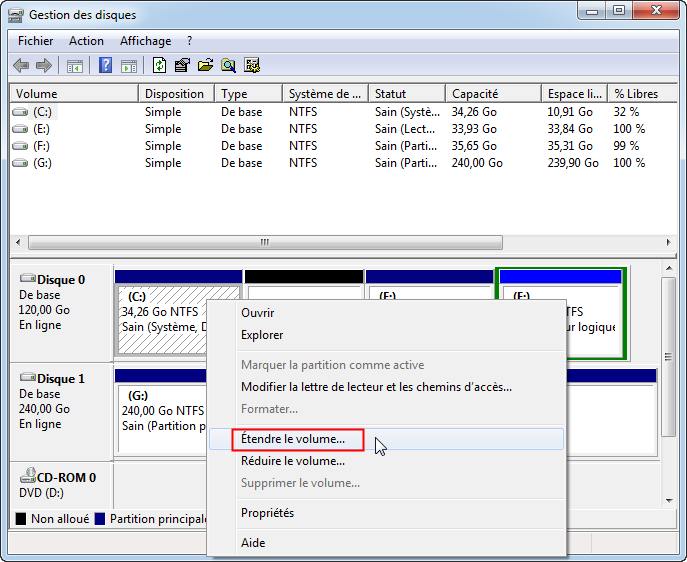Click the 99 % free cell
The width and height of the screenshot is (687, 562).
tap(626, 146)
